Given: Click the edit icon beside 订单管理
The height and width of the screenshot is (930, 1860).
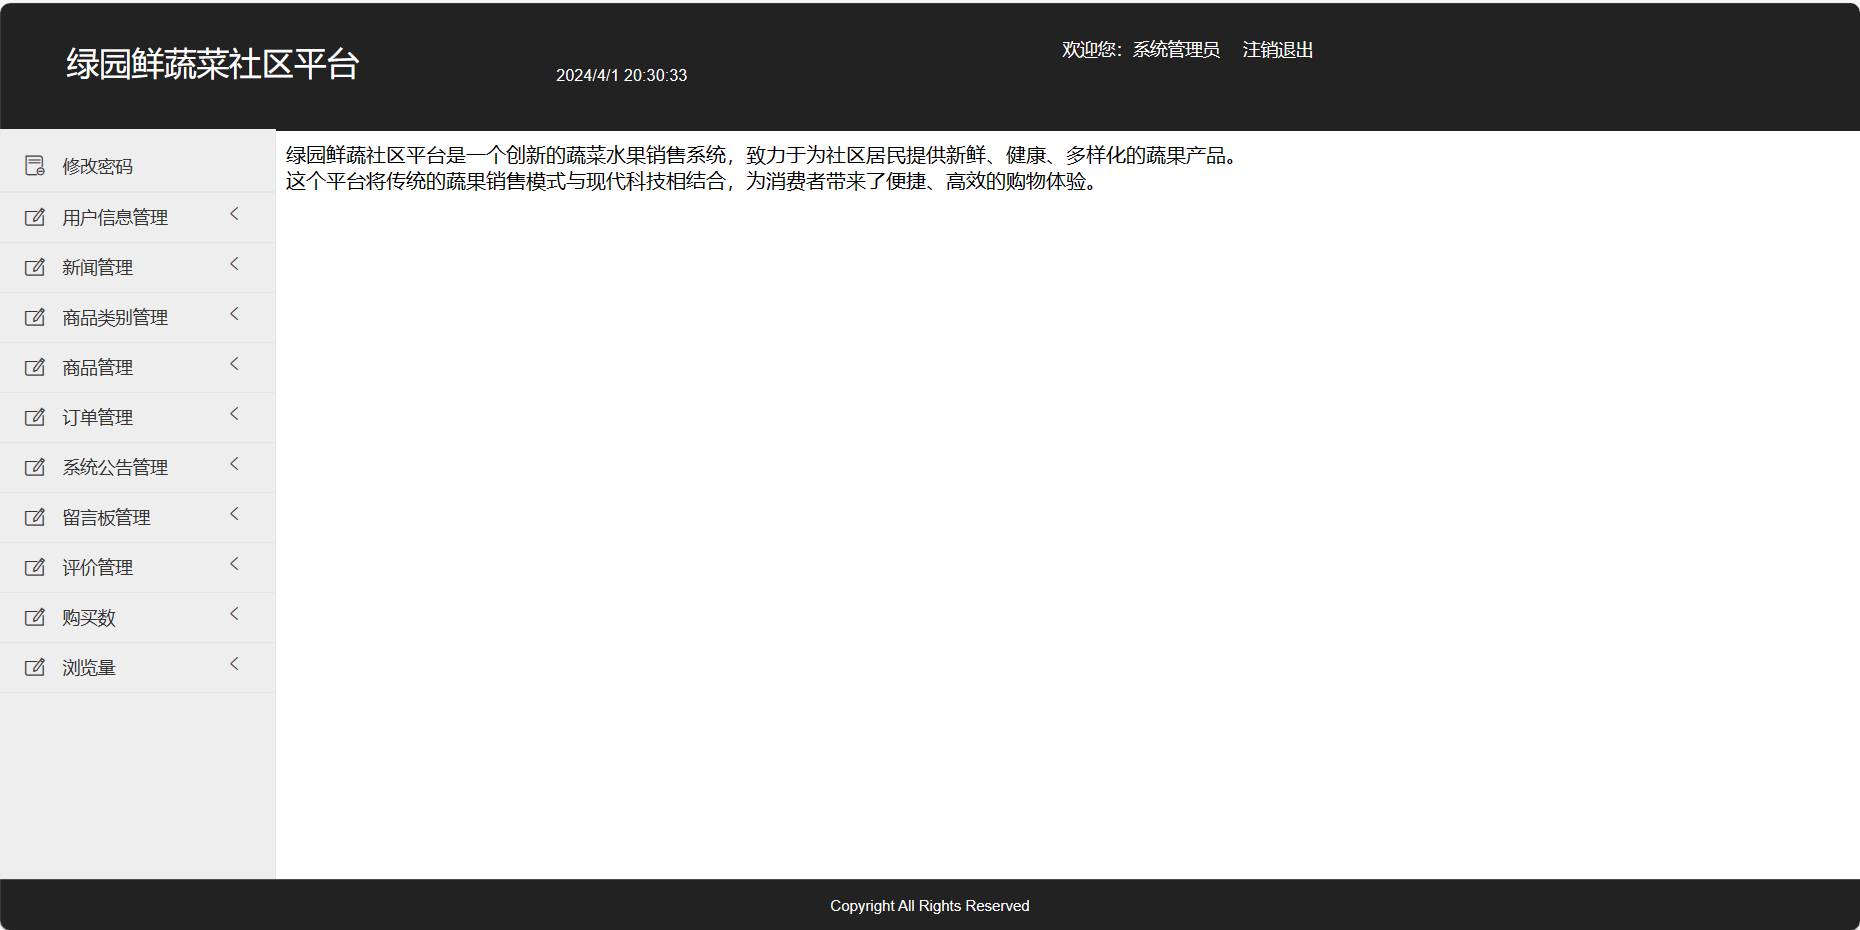Looking at the screenshot, I should click(x=35, y=417).
